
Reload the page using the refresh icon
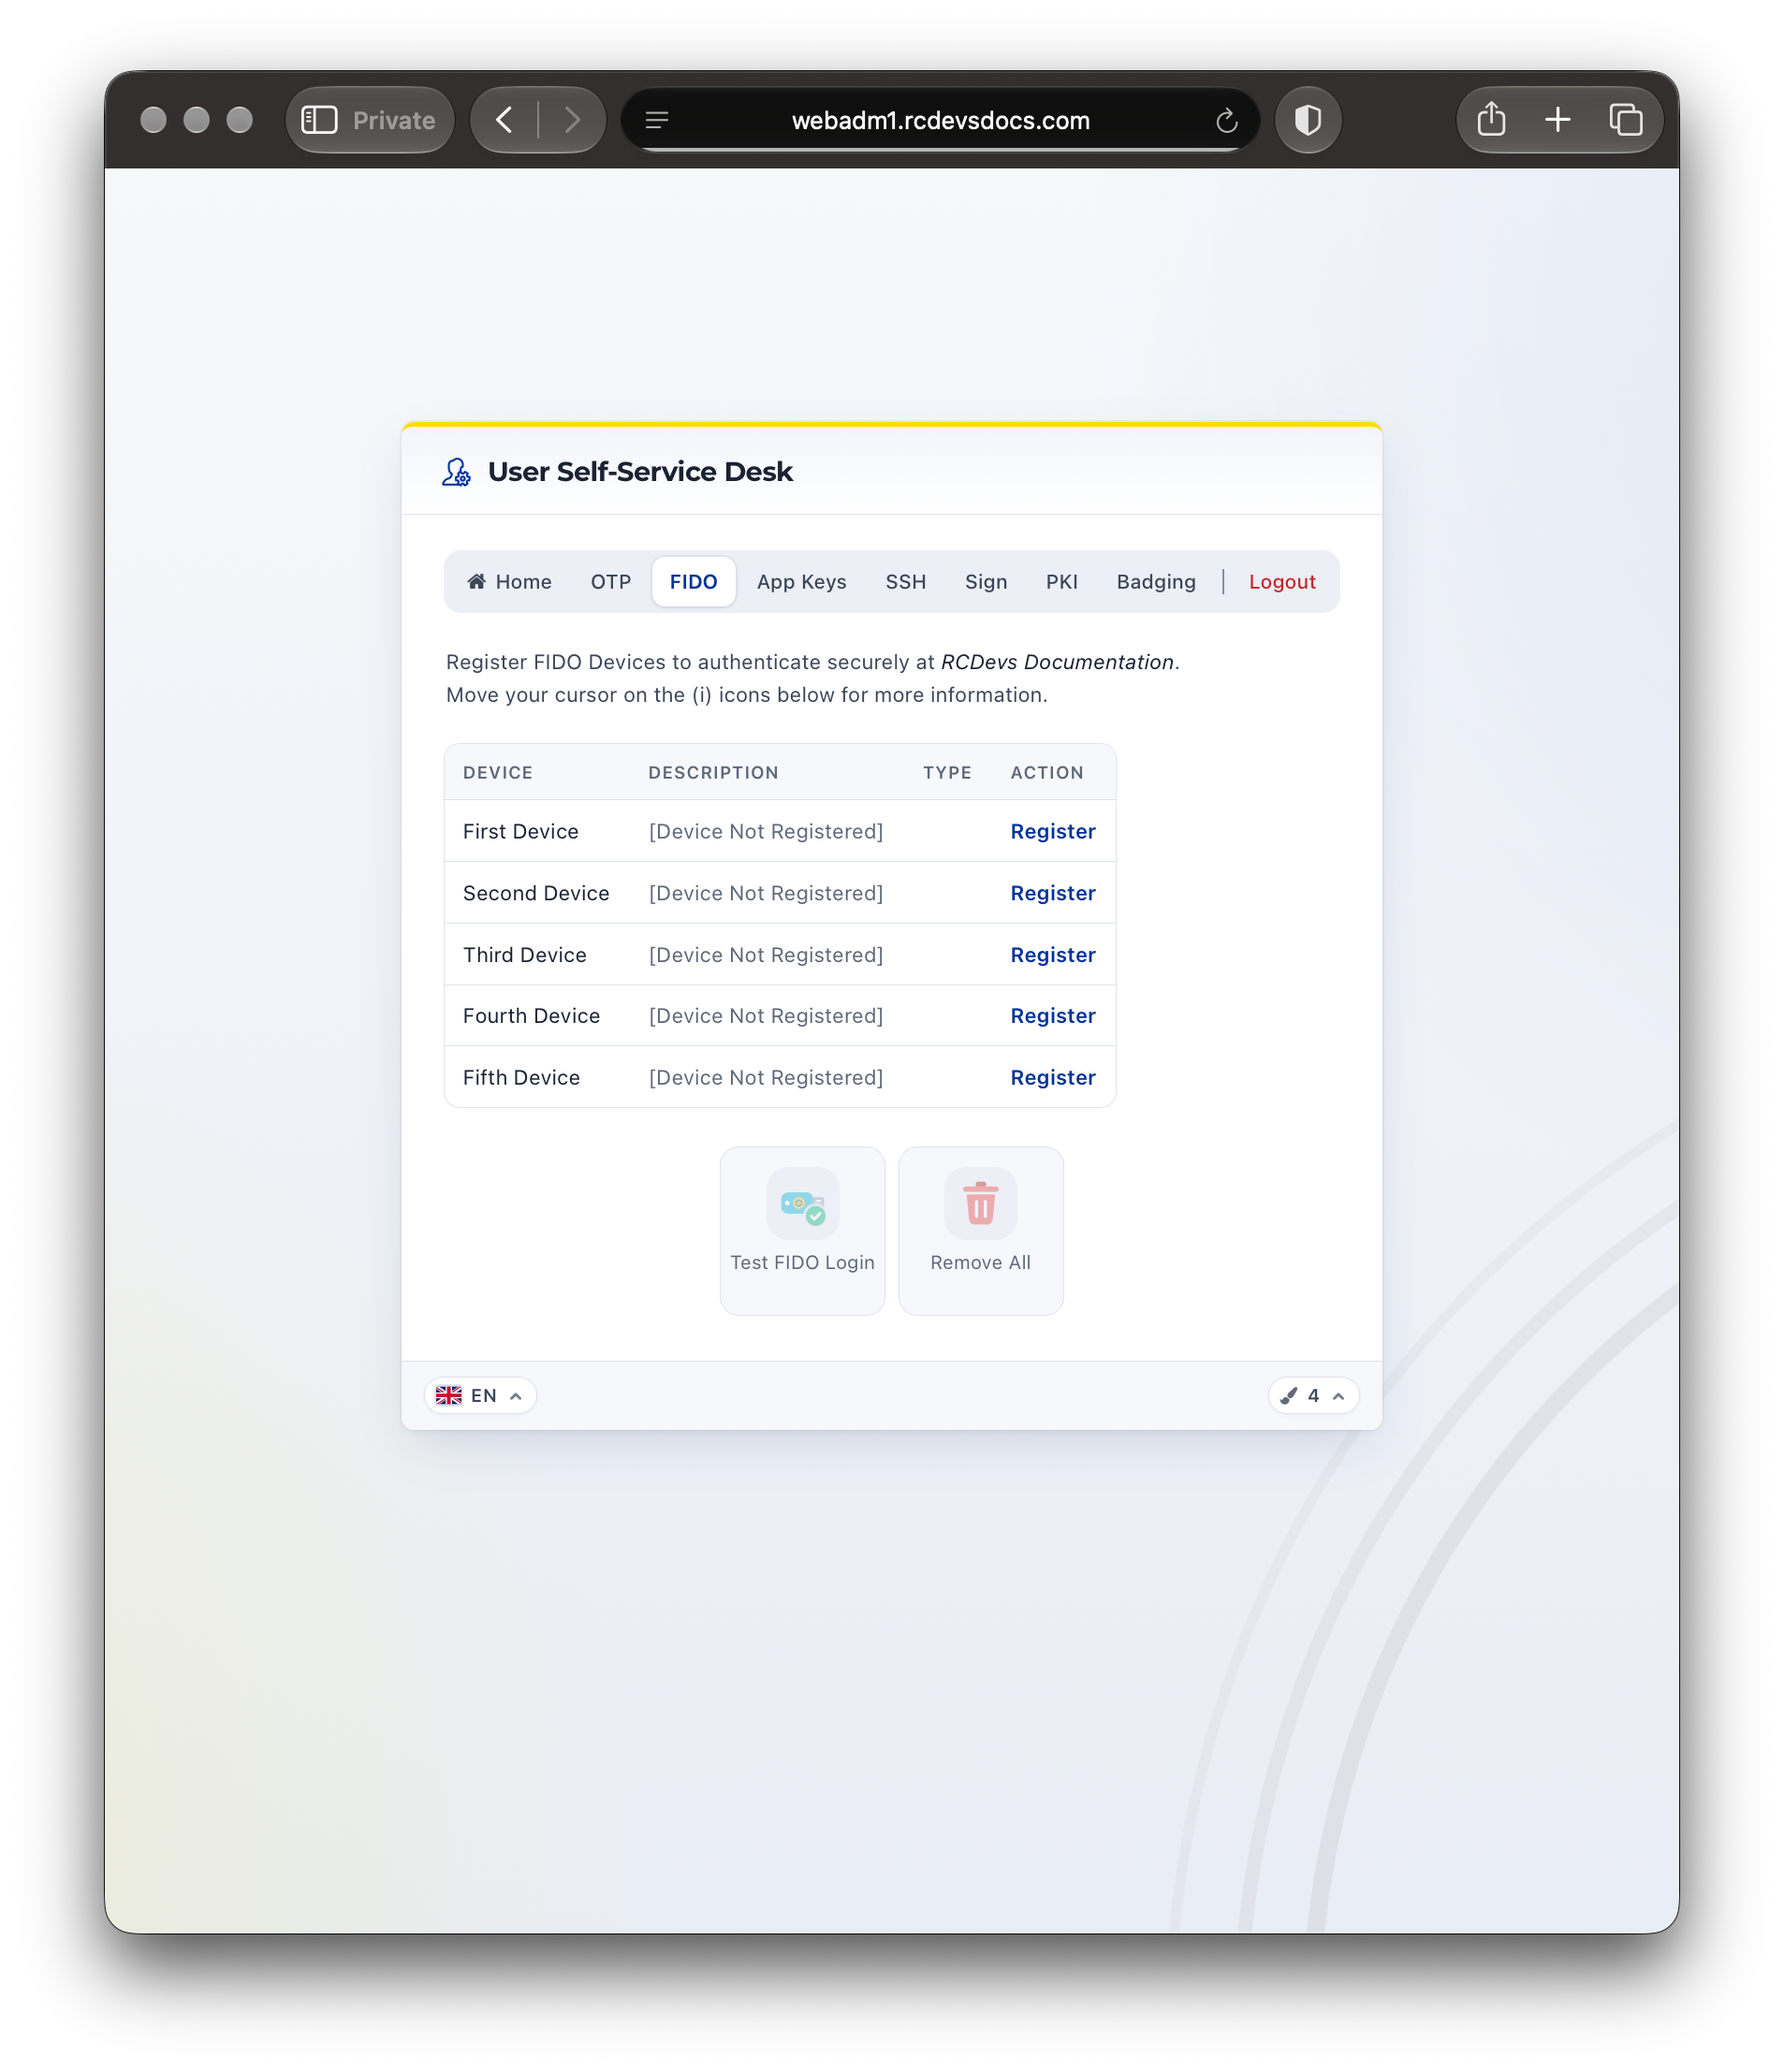pos(1226,121)
